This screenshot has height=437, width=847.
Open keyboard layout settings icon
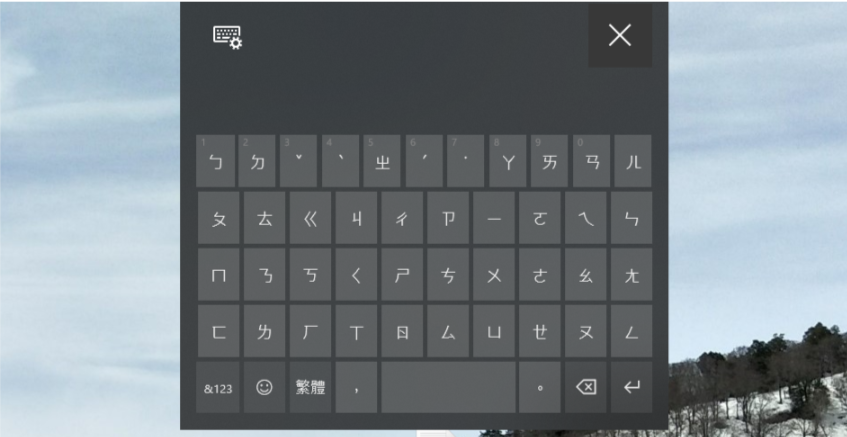(x=227, y=37)
